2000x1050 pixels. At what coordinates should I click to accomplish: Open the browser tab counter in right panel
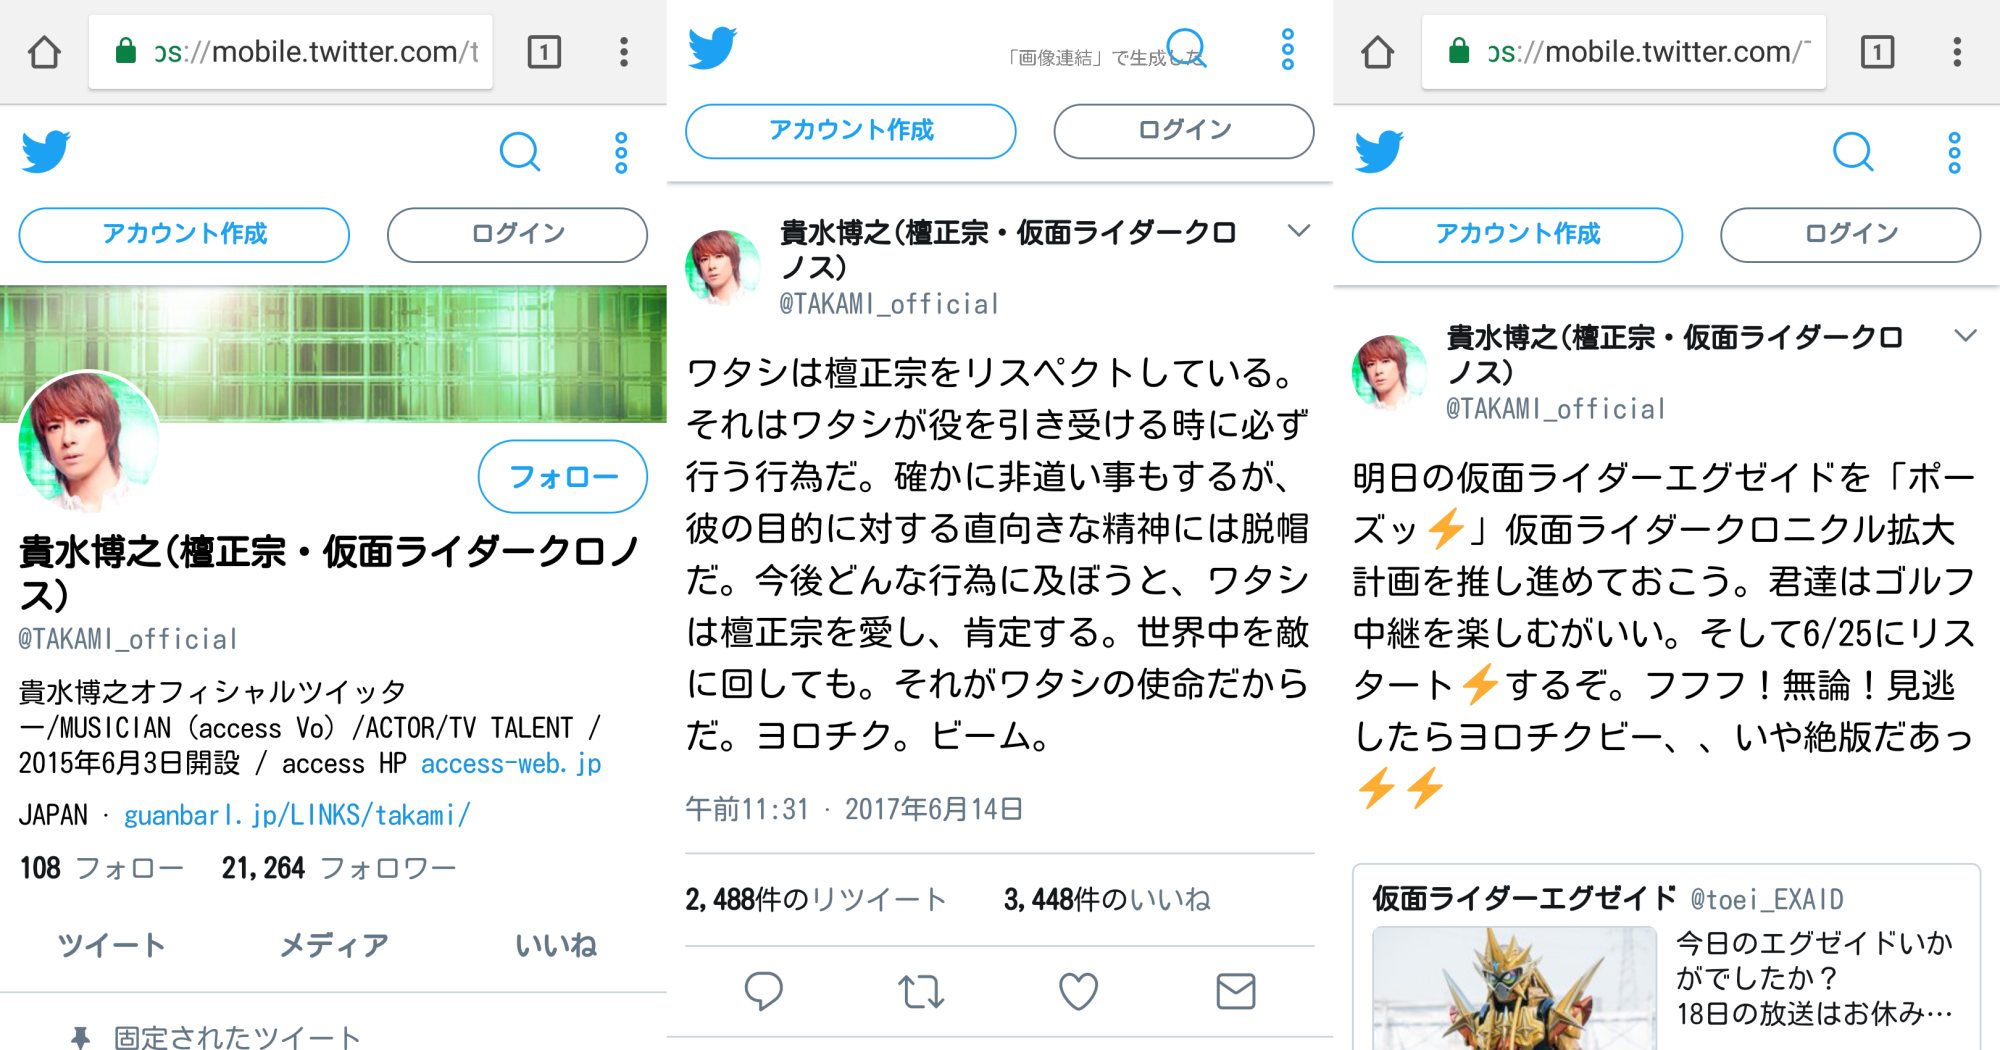click(1877, 51)
